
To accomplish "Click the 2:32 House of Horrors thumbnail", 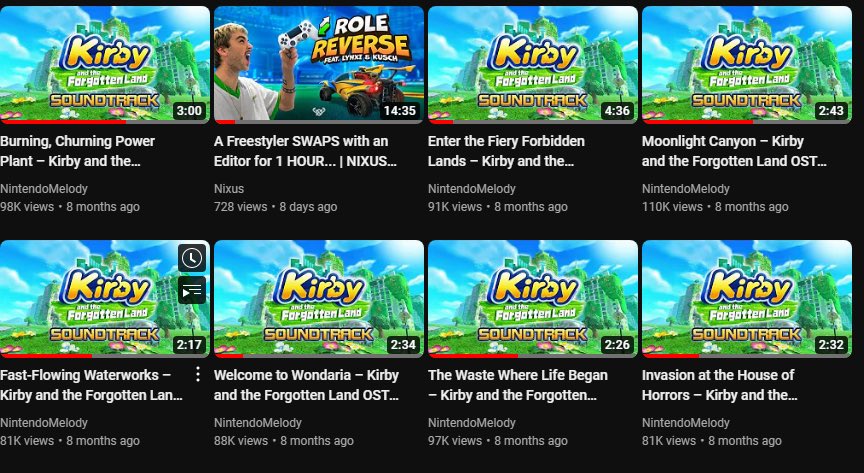I will (747, 299).
